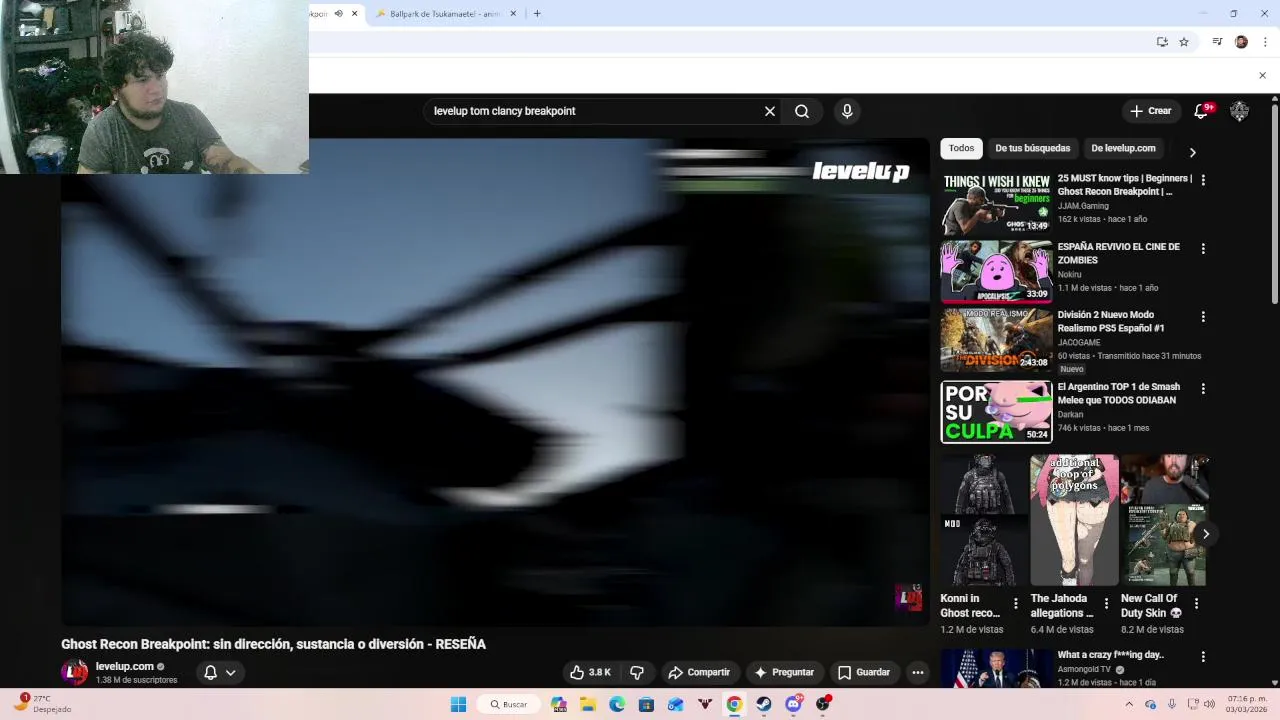Click the YouTube search magnifier button
Screen dimensions: 1280x720
(x=802, y=111)
